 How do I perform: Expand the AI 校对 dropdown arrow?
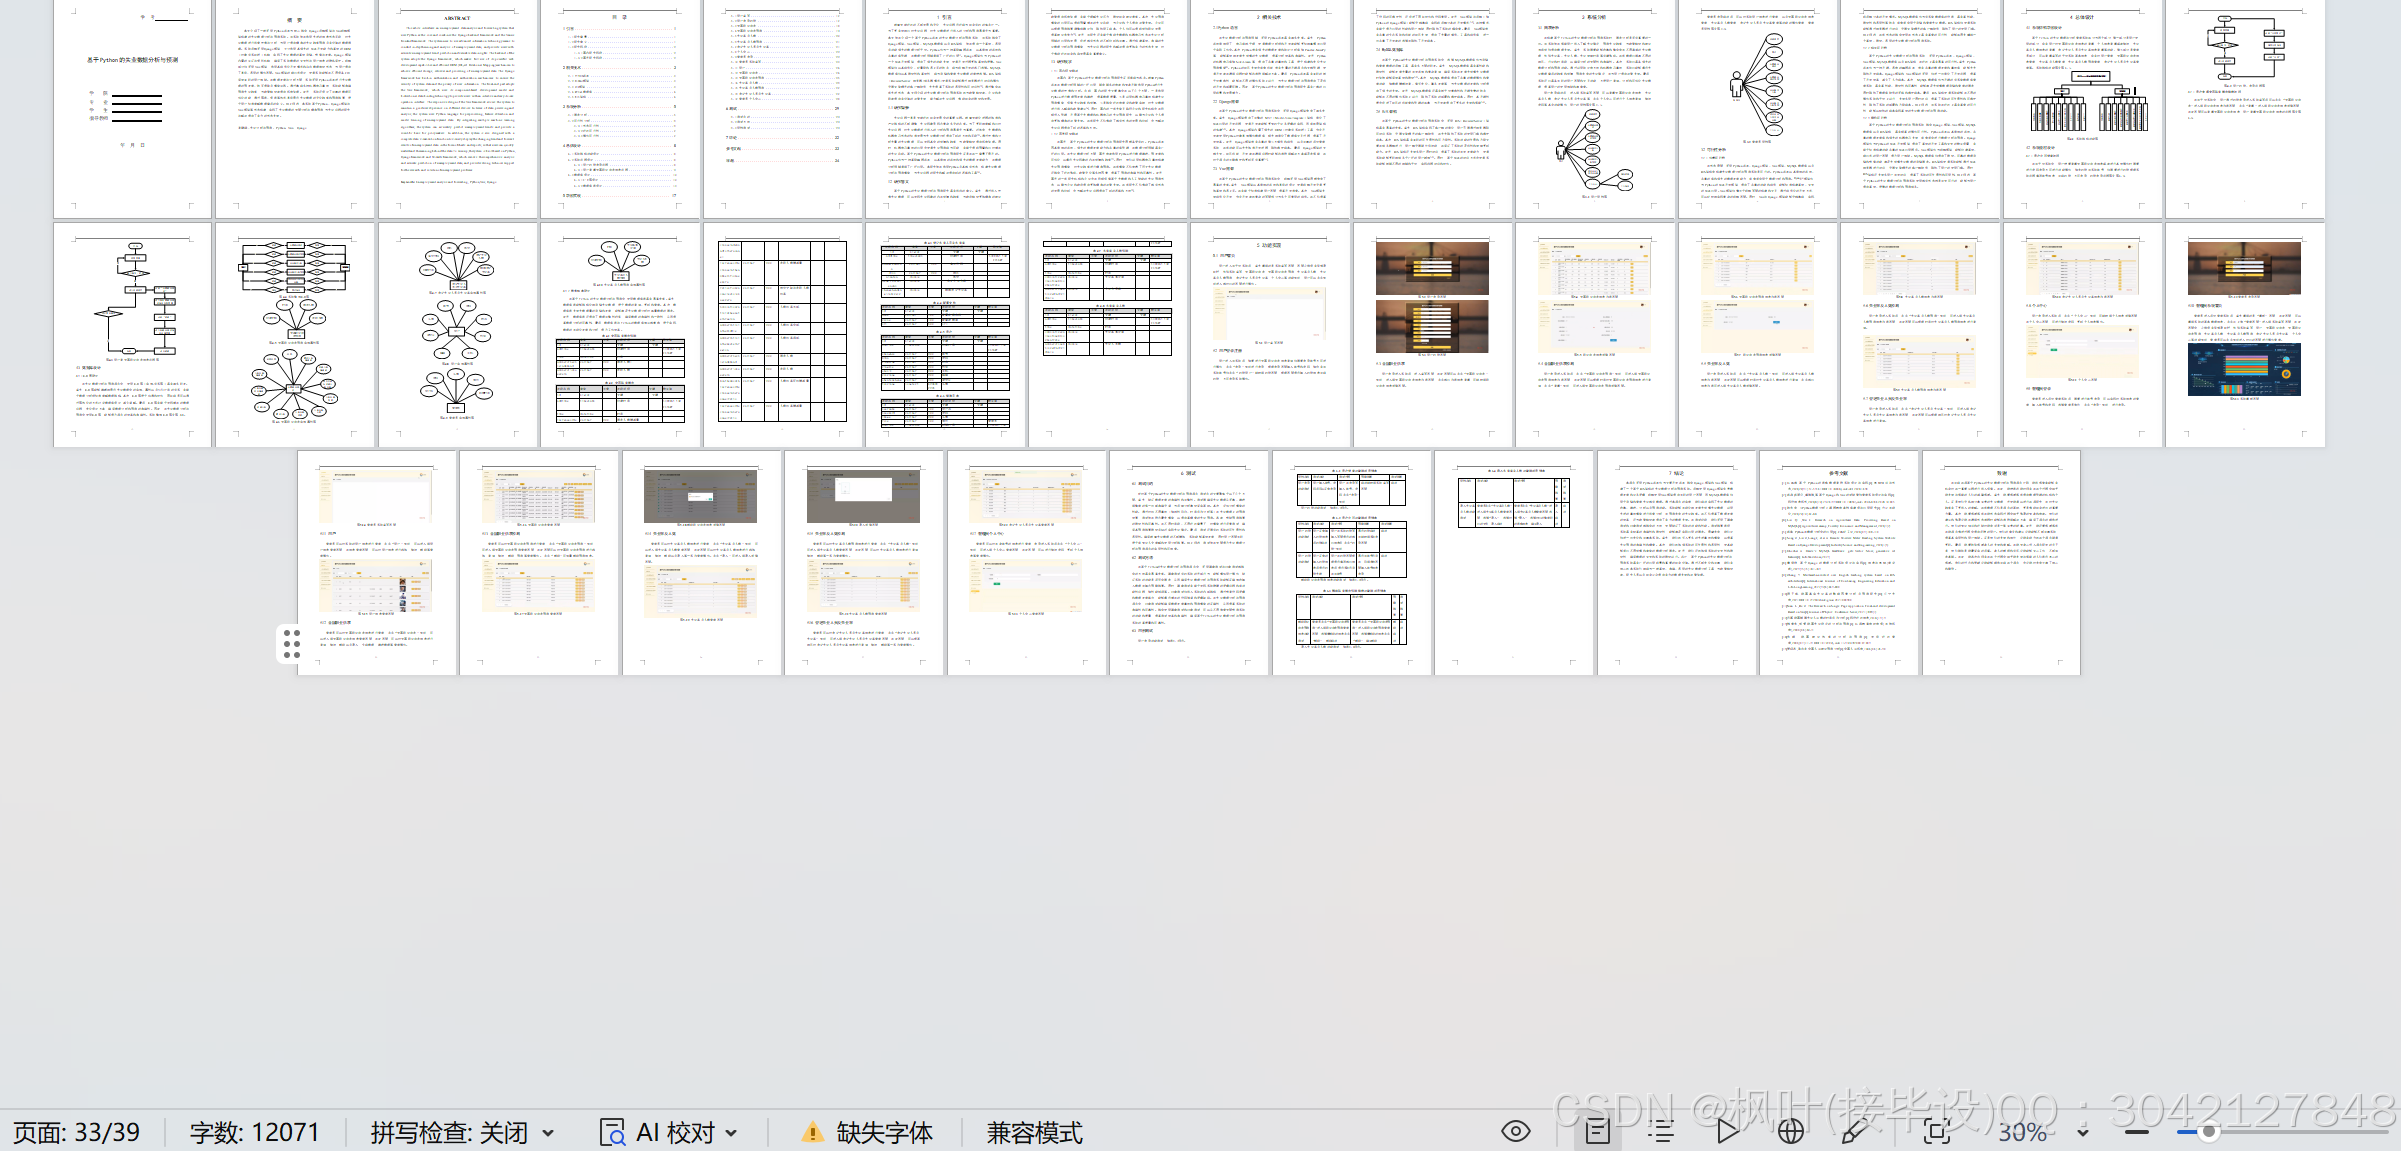tap(732, 1133)
